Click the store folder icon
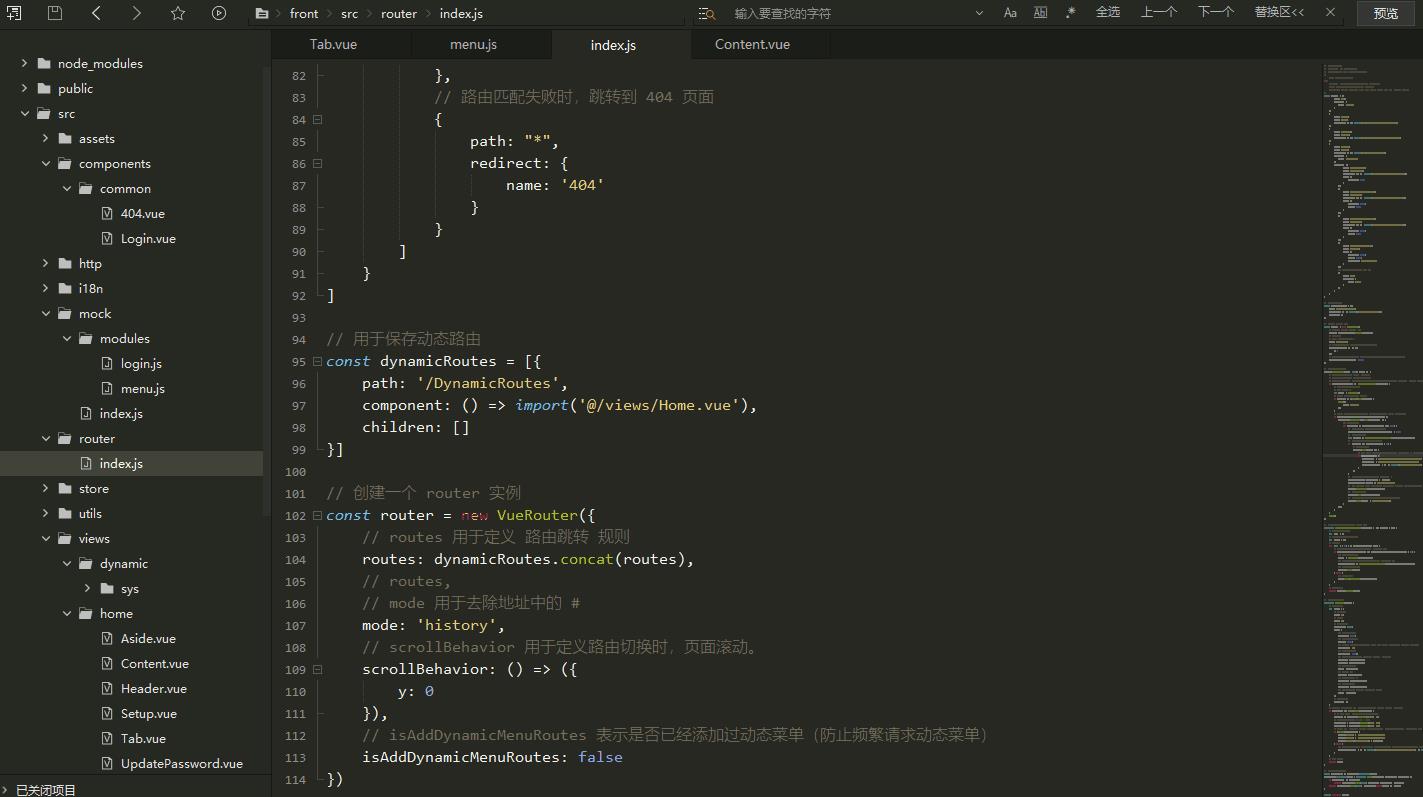Viewport: 1423px width, 797px height. (x=65, y=488)
